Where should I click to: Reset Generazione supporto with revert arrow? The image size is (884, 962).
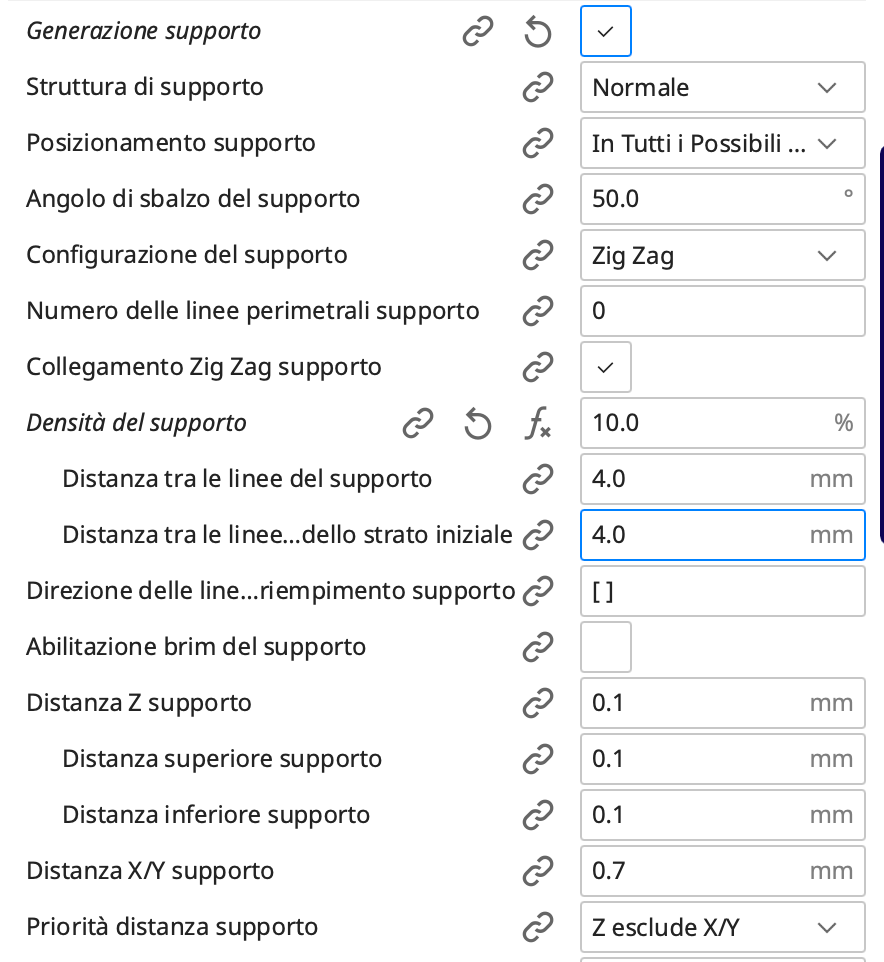tap(538, 32)
